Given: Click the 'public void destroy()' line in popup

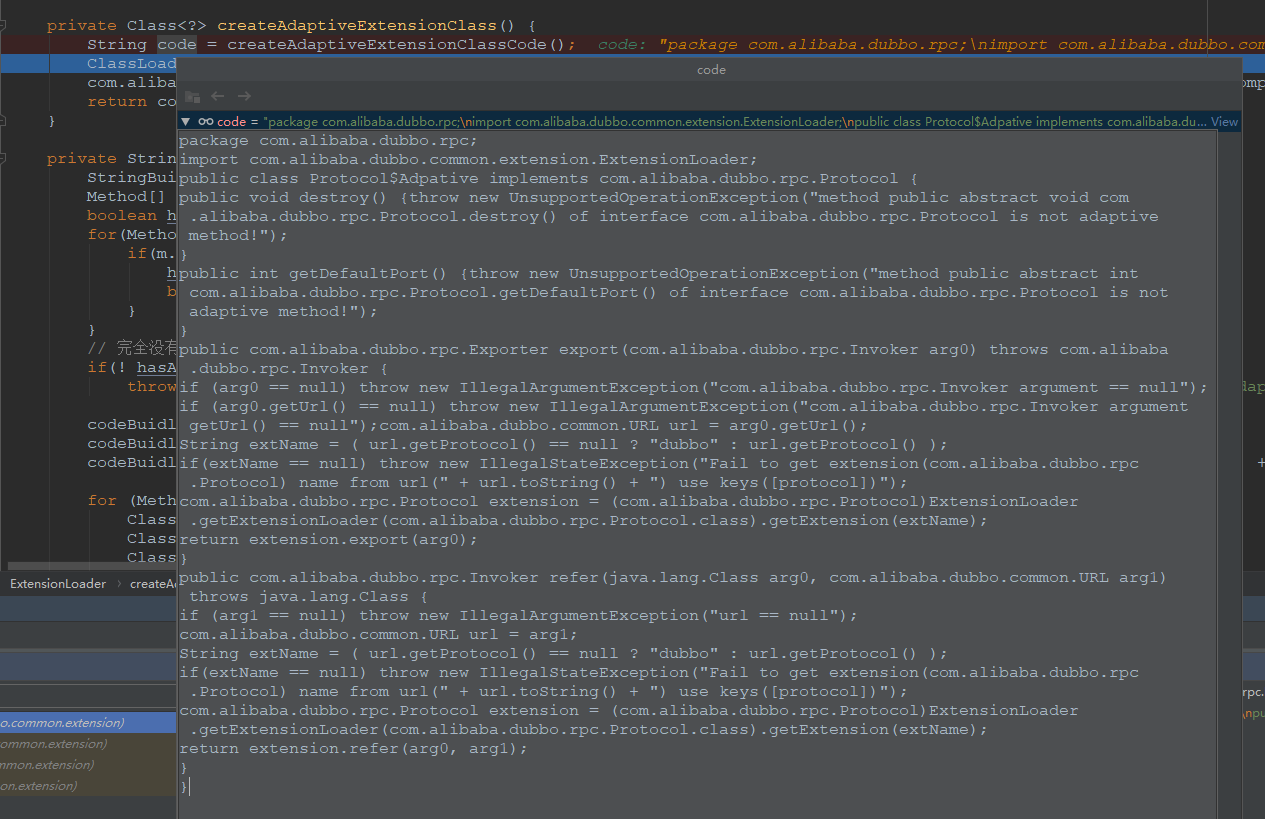Looking at the screenshot, I should (654, 198).
